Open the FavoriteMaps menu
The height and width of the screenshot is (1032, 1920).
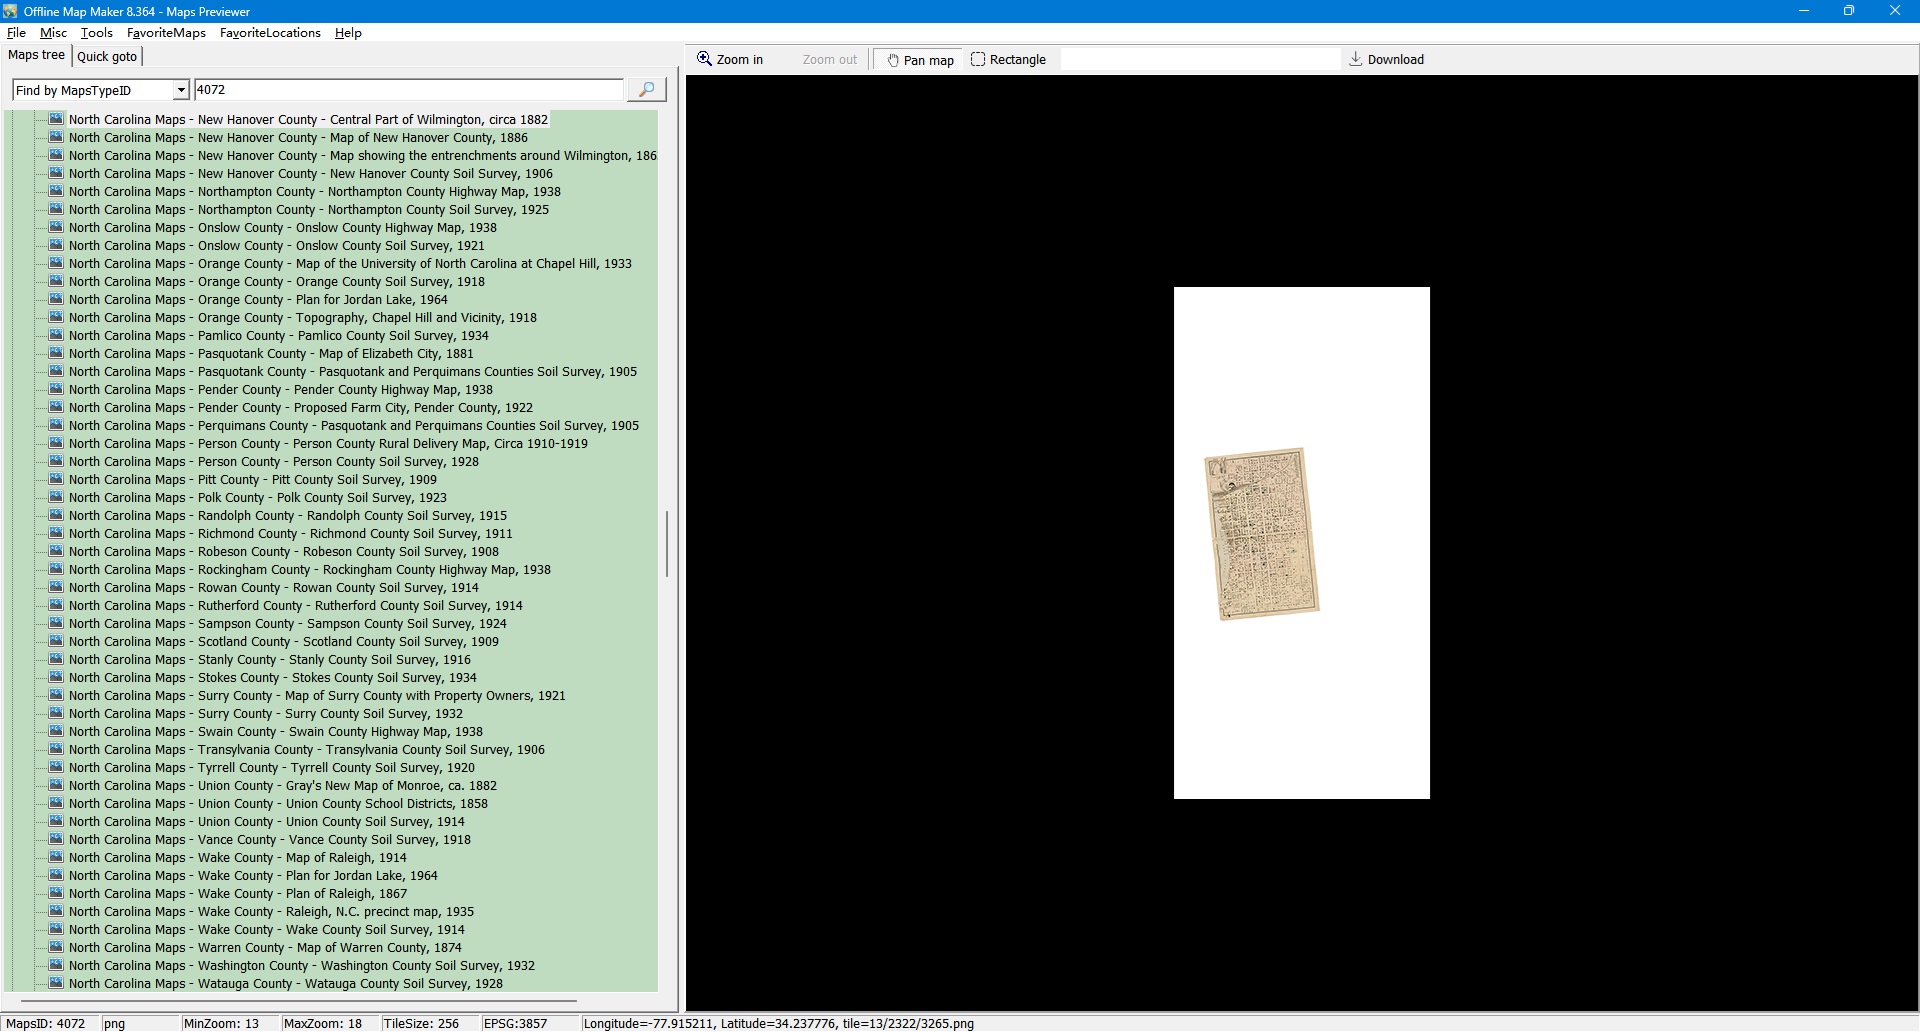coord(166,33)
